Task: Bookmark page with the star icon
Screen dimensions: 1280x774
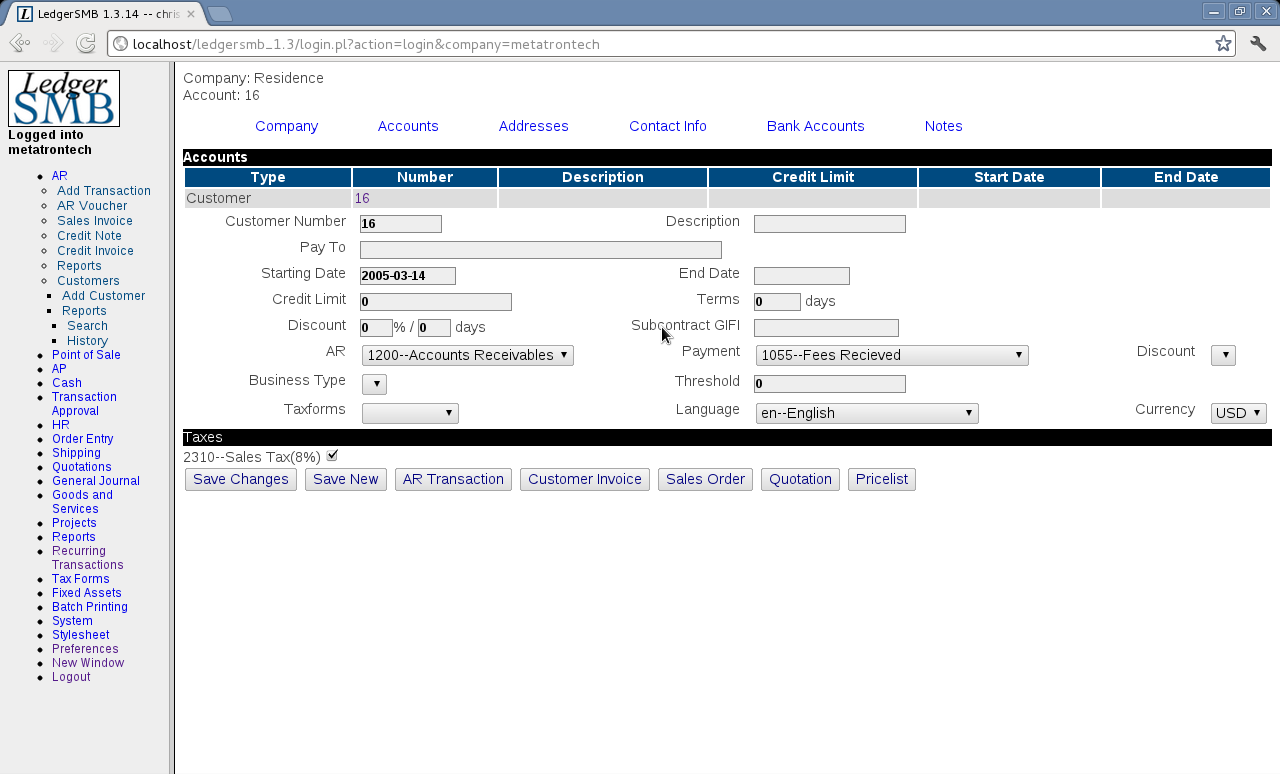Action: tap(1223, 43)
